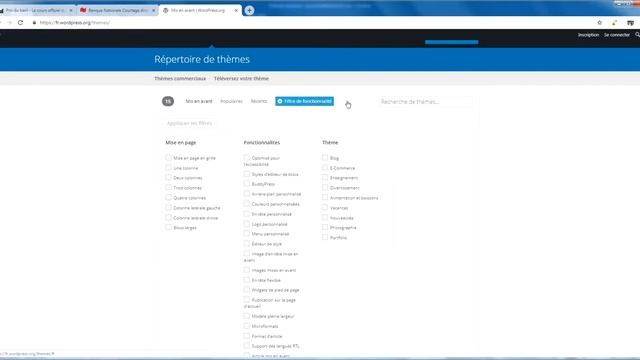Open the Mis en avant filter
The width and height of the screenshot is (640, 360).
[199, 101]
